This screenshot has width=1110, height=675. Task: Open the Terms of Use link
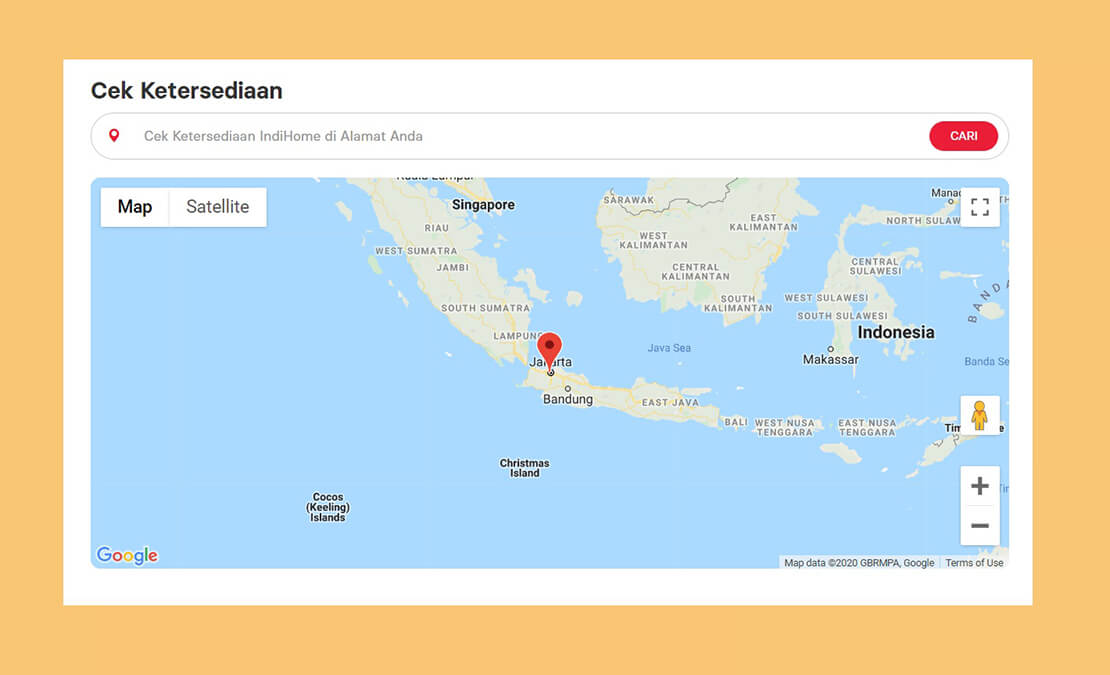(974, 563)
